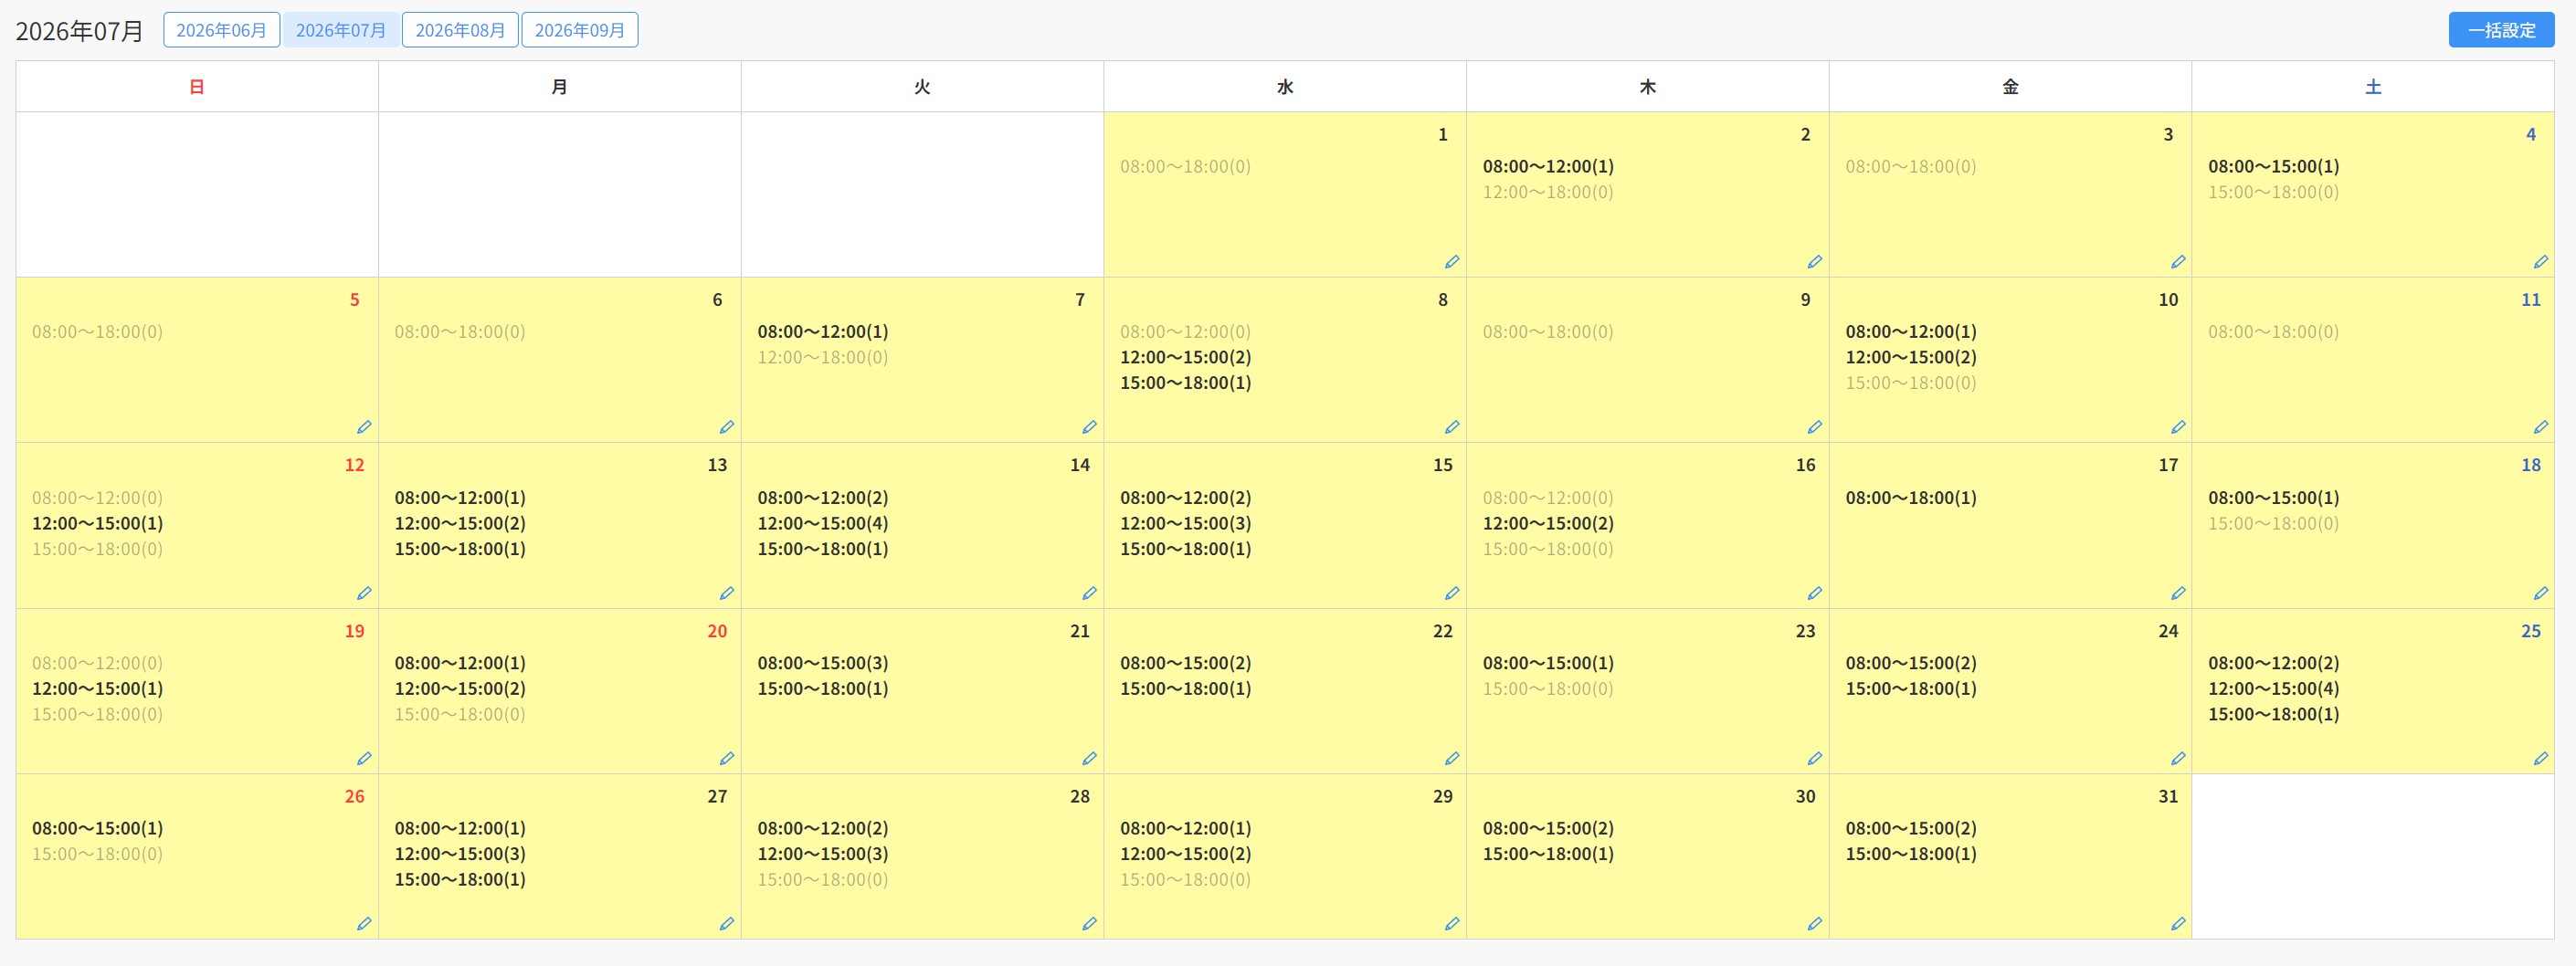This screenshot has height=966, width=2576.
Task: Select 12:00~18:00(0) slot on July 7
Action: pyautogui.click(x=822, y=357)
